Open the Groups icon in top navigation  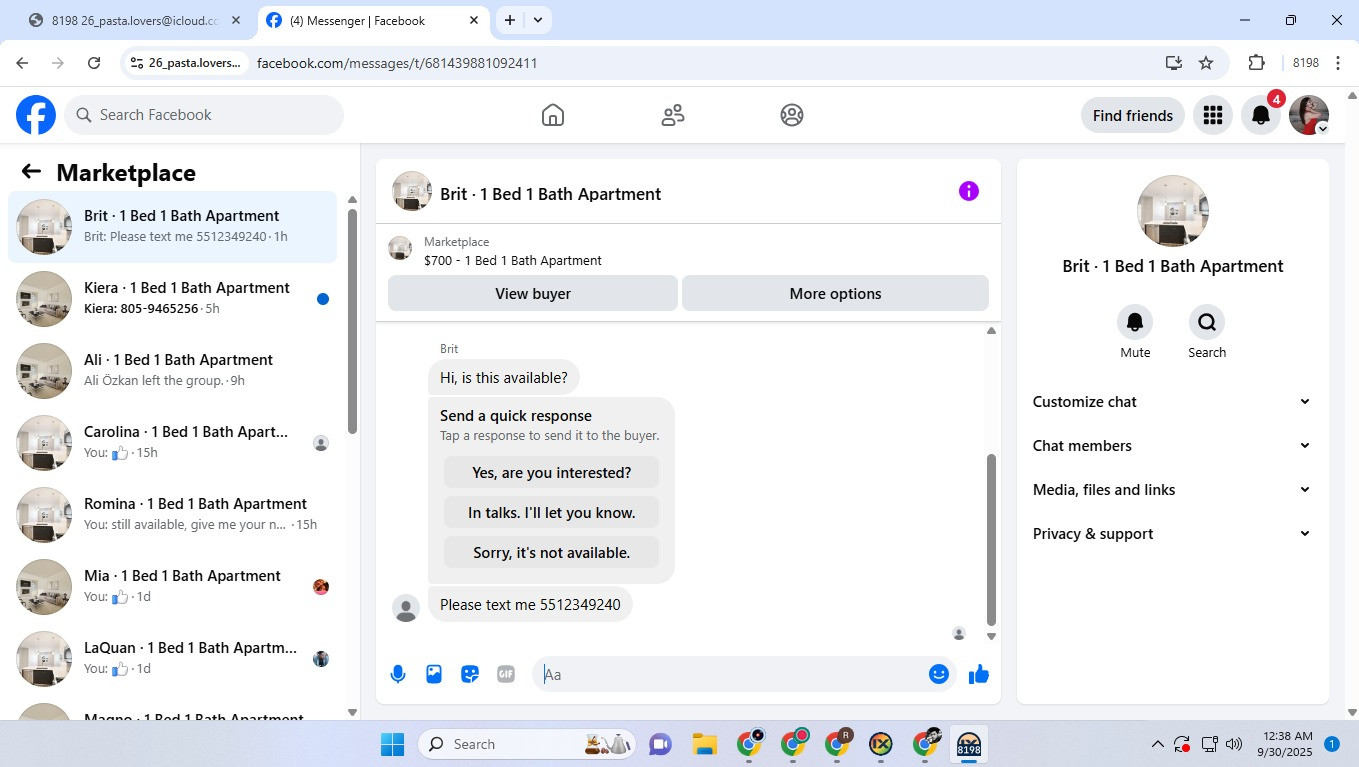tap(792, 115)
